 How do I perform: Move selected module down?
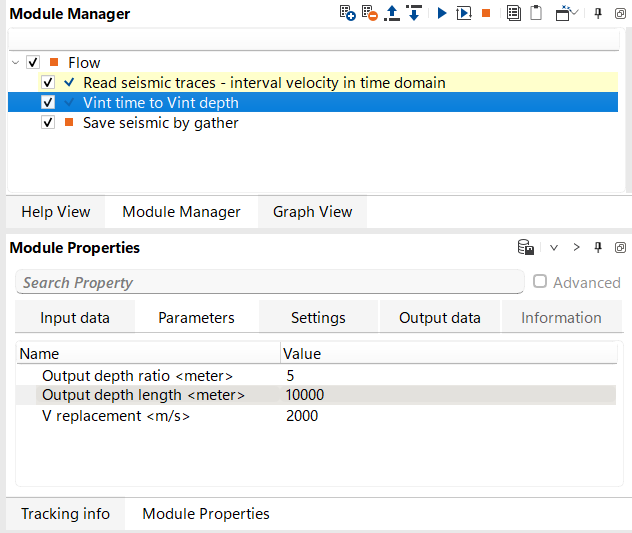tap(413, 14)
